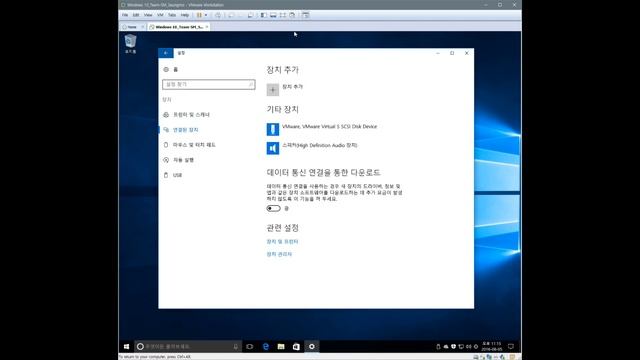Click network icon in system tray

point(461,347)
